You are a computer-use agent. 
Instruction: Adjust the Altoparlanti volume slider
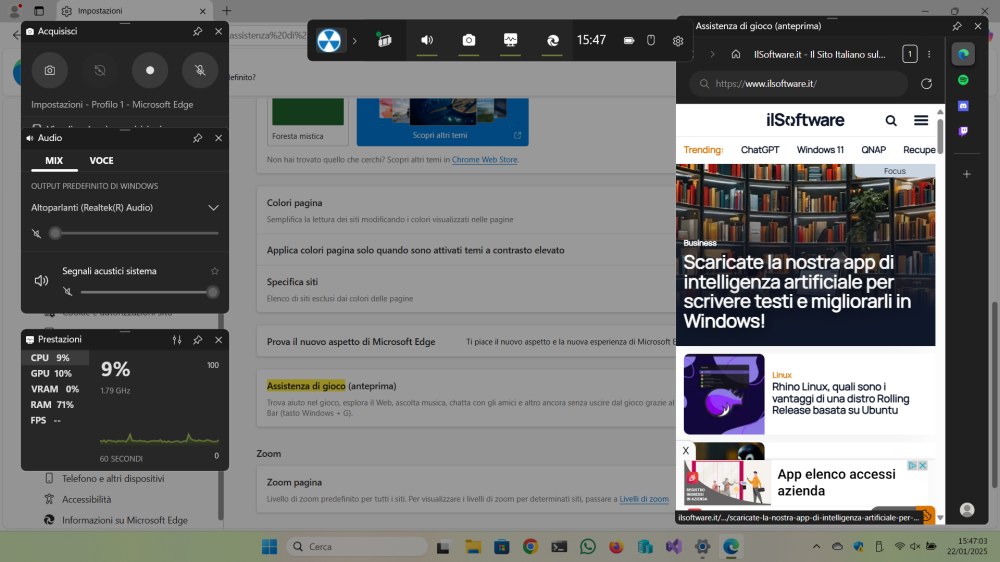click(x=134, y=233)
